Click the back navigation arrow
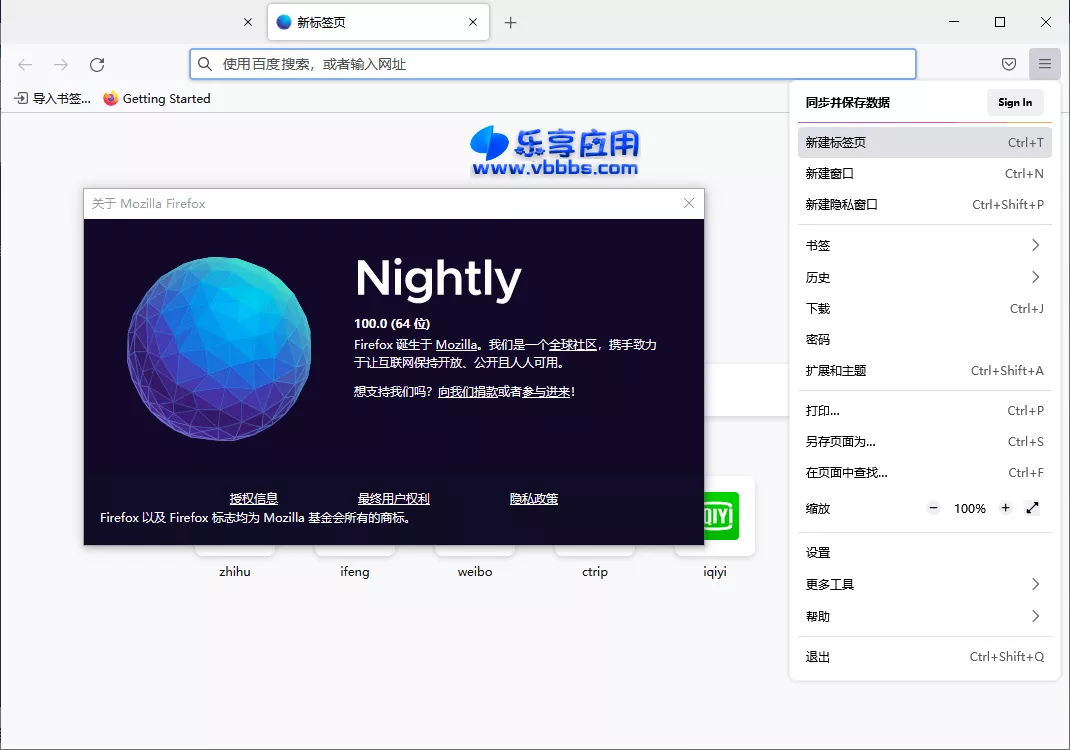 [x=24, y=64]
